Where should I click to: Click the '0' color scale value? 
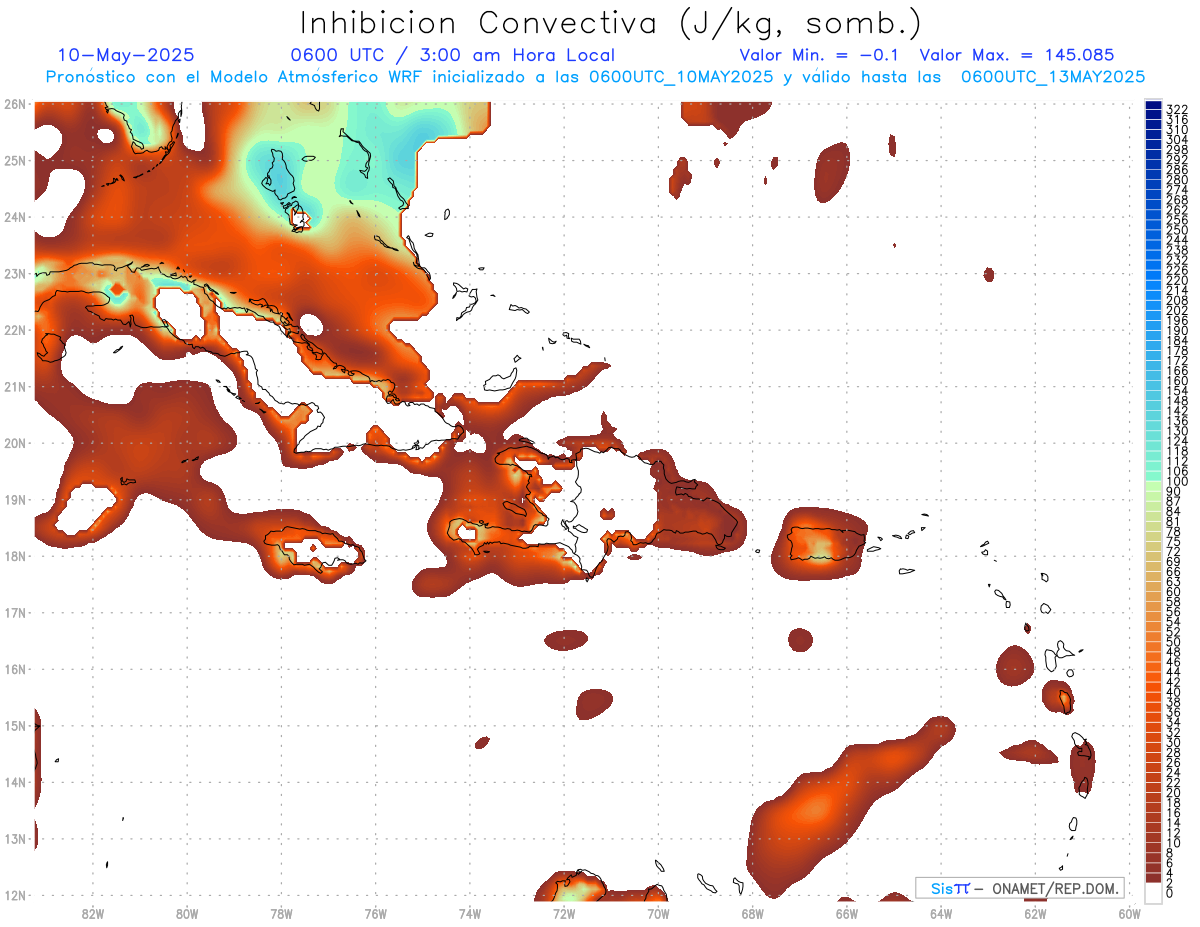pos(1170,893)
